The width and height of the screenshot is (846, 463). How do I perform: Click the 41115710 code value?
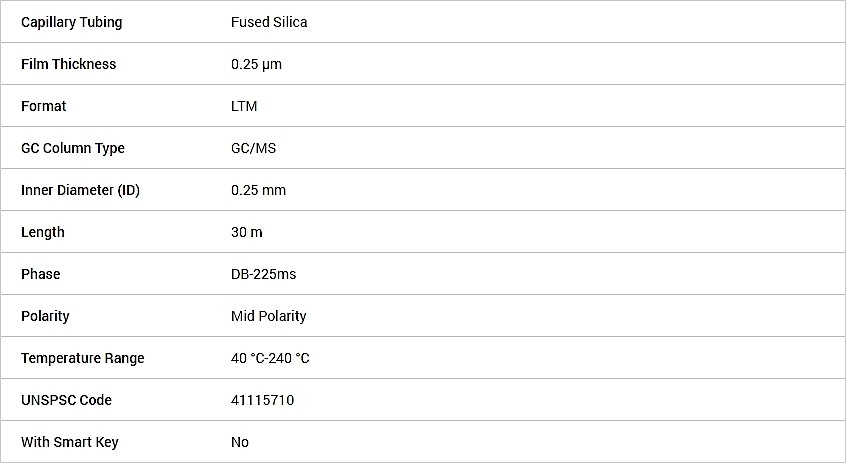coord(262,400)
